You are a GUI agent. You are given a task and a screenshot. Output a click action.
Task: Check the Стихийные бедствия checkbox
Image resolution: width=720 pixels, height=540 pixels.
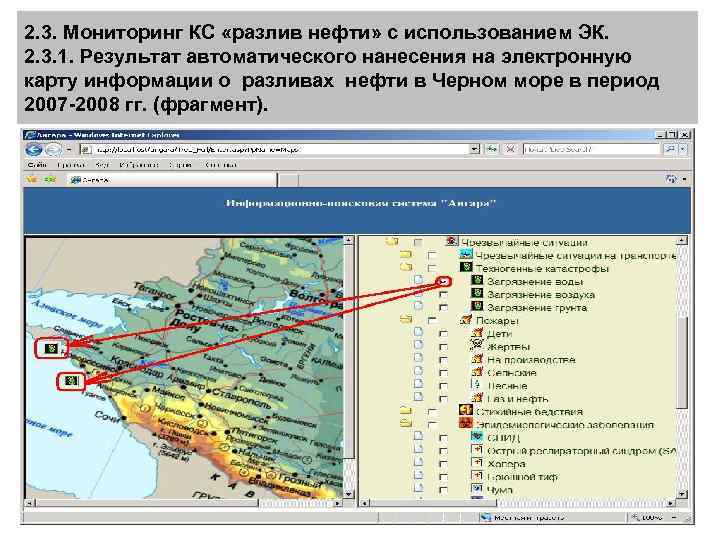click(432, 412)
